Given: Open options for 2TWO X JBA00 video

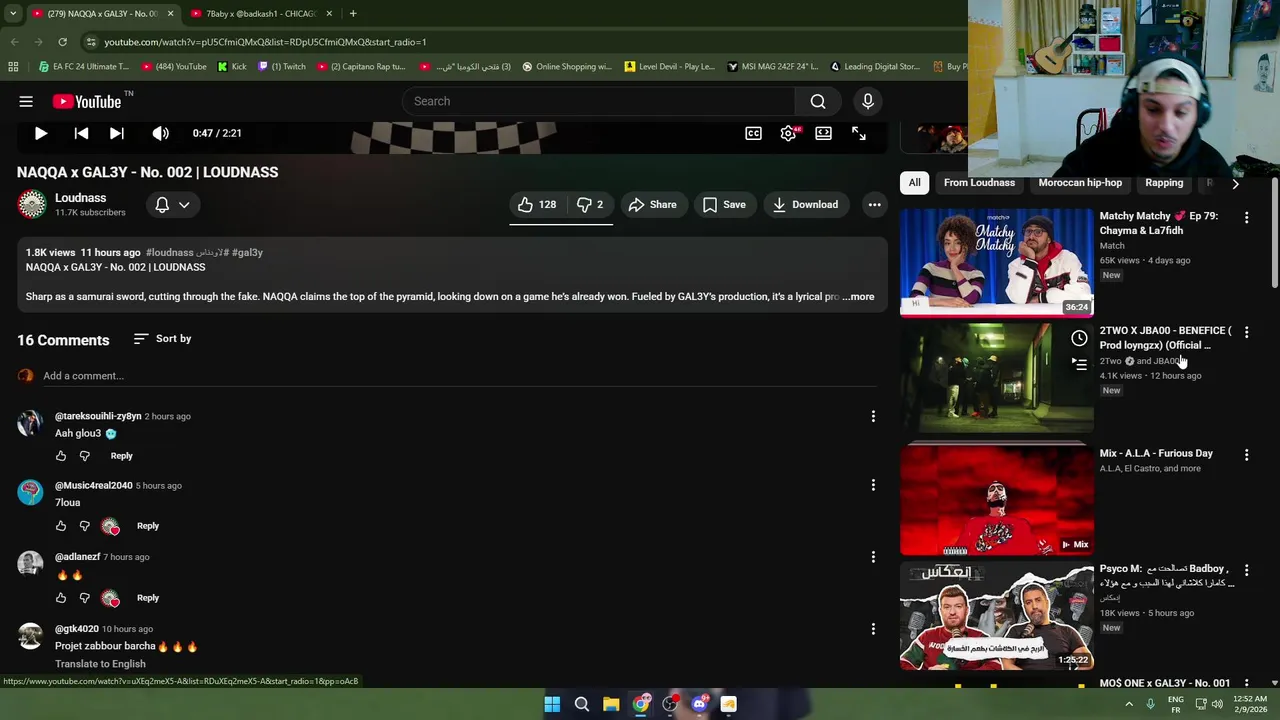Looking at the screenshot, I should [1246, 332].
